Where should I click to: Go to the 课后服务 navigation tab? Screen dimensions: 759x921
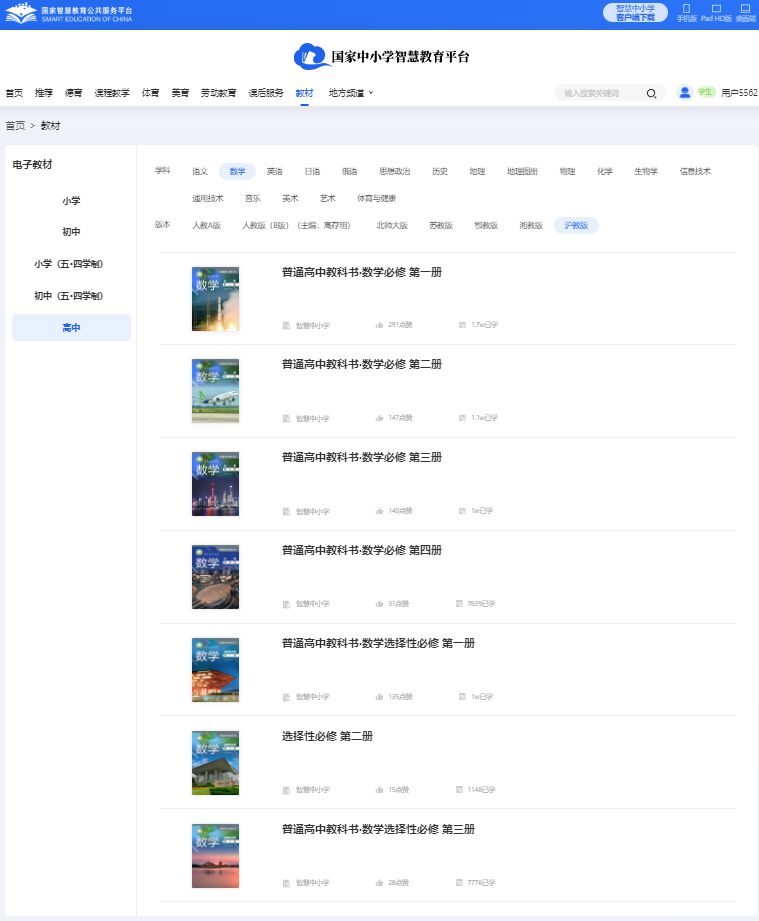point(266,93)
